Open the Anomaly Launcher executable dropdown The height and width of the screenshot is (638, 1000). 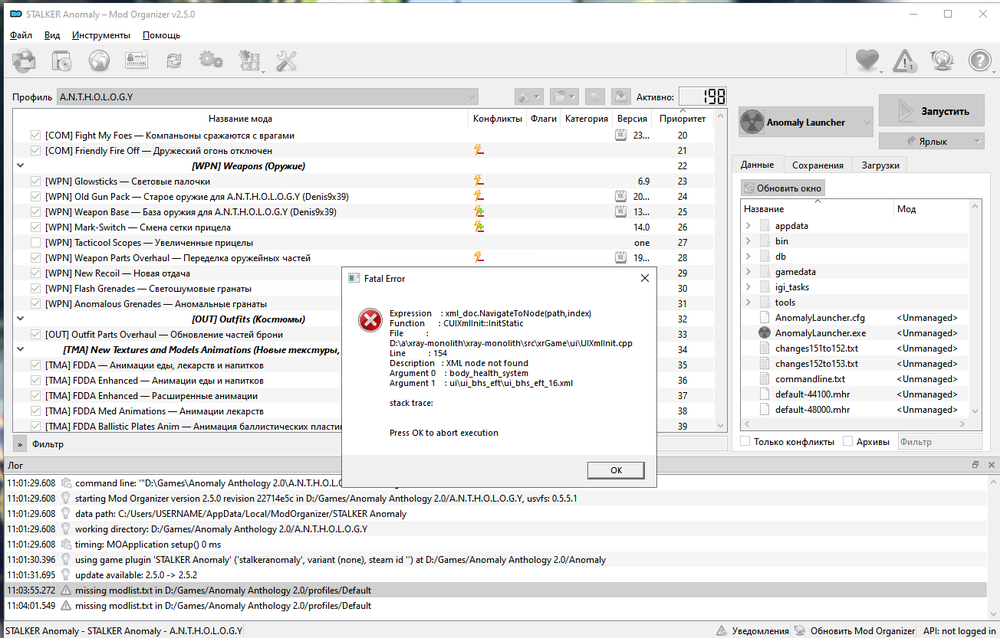(805, 122)
